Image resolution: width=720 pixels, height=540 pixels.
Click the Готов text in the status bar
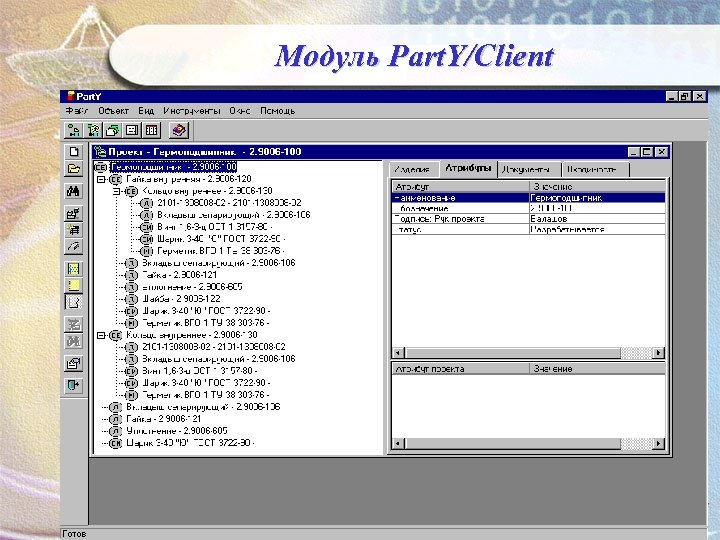tap(74, 534)
